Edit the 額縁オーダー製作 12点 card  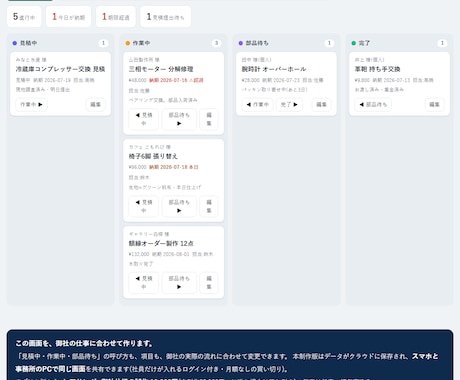209,283
